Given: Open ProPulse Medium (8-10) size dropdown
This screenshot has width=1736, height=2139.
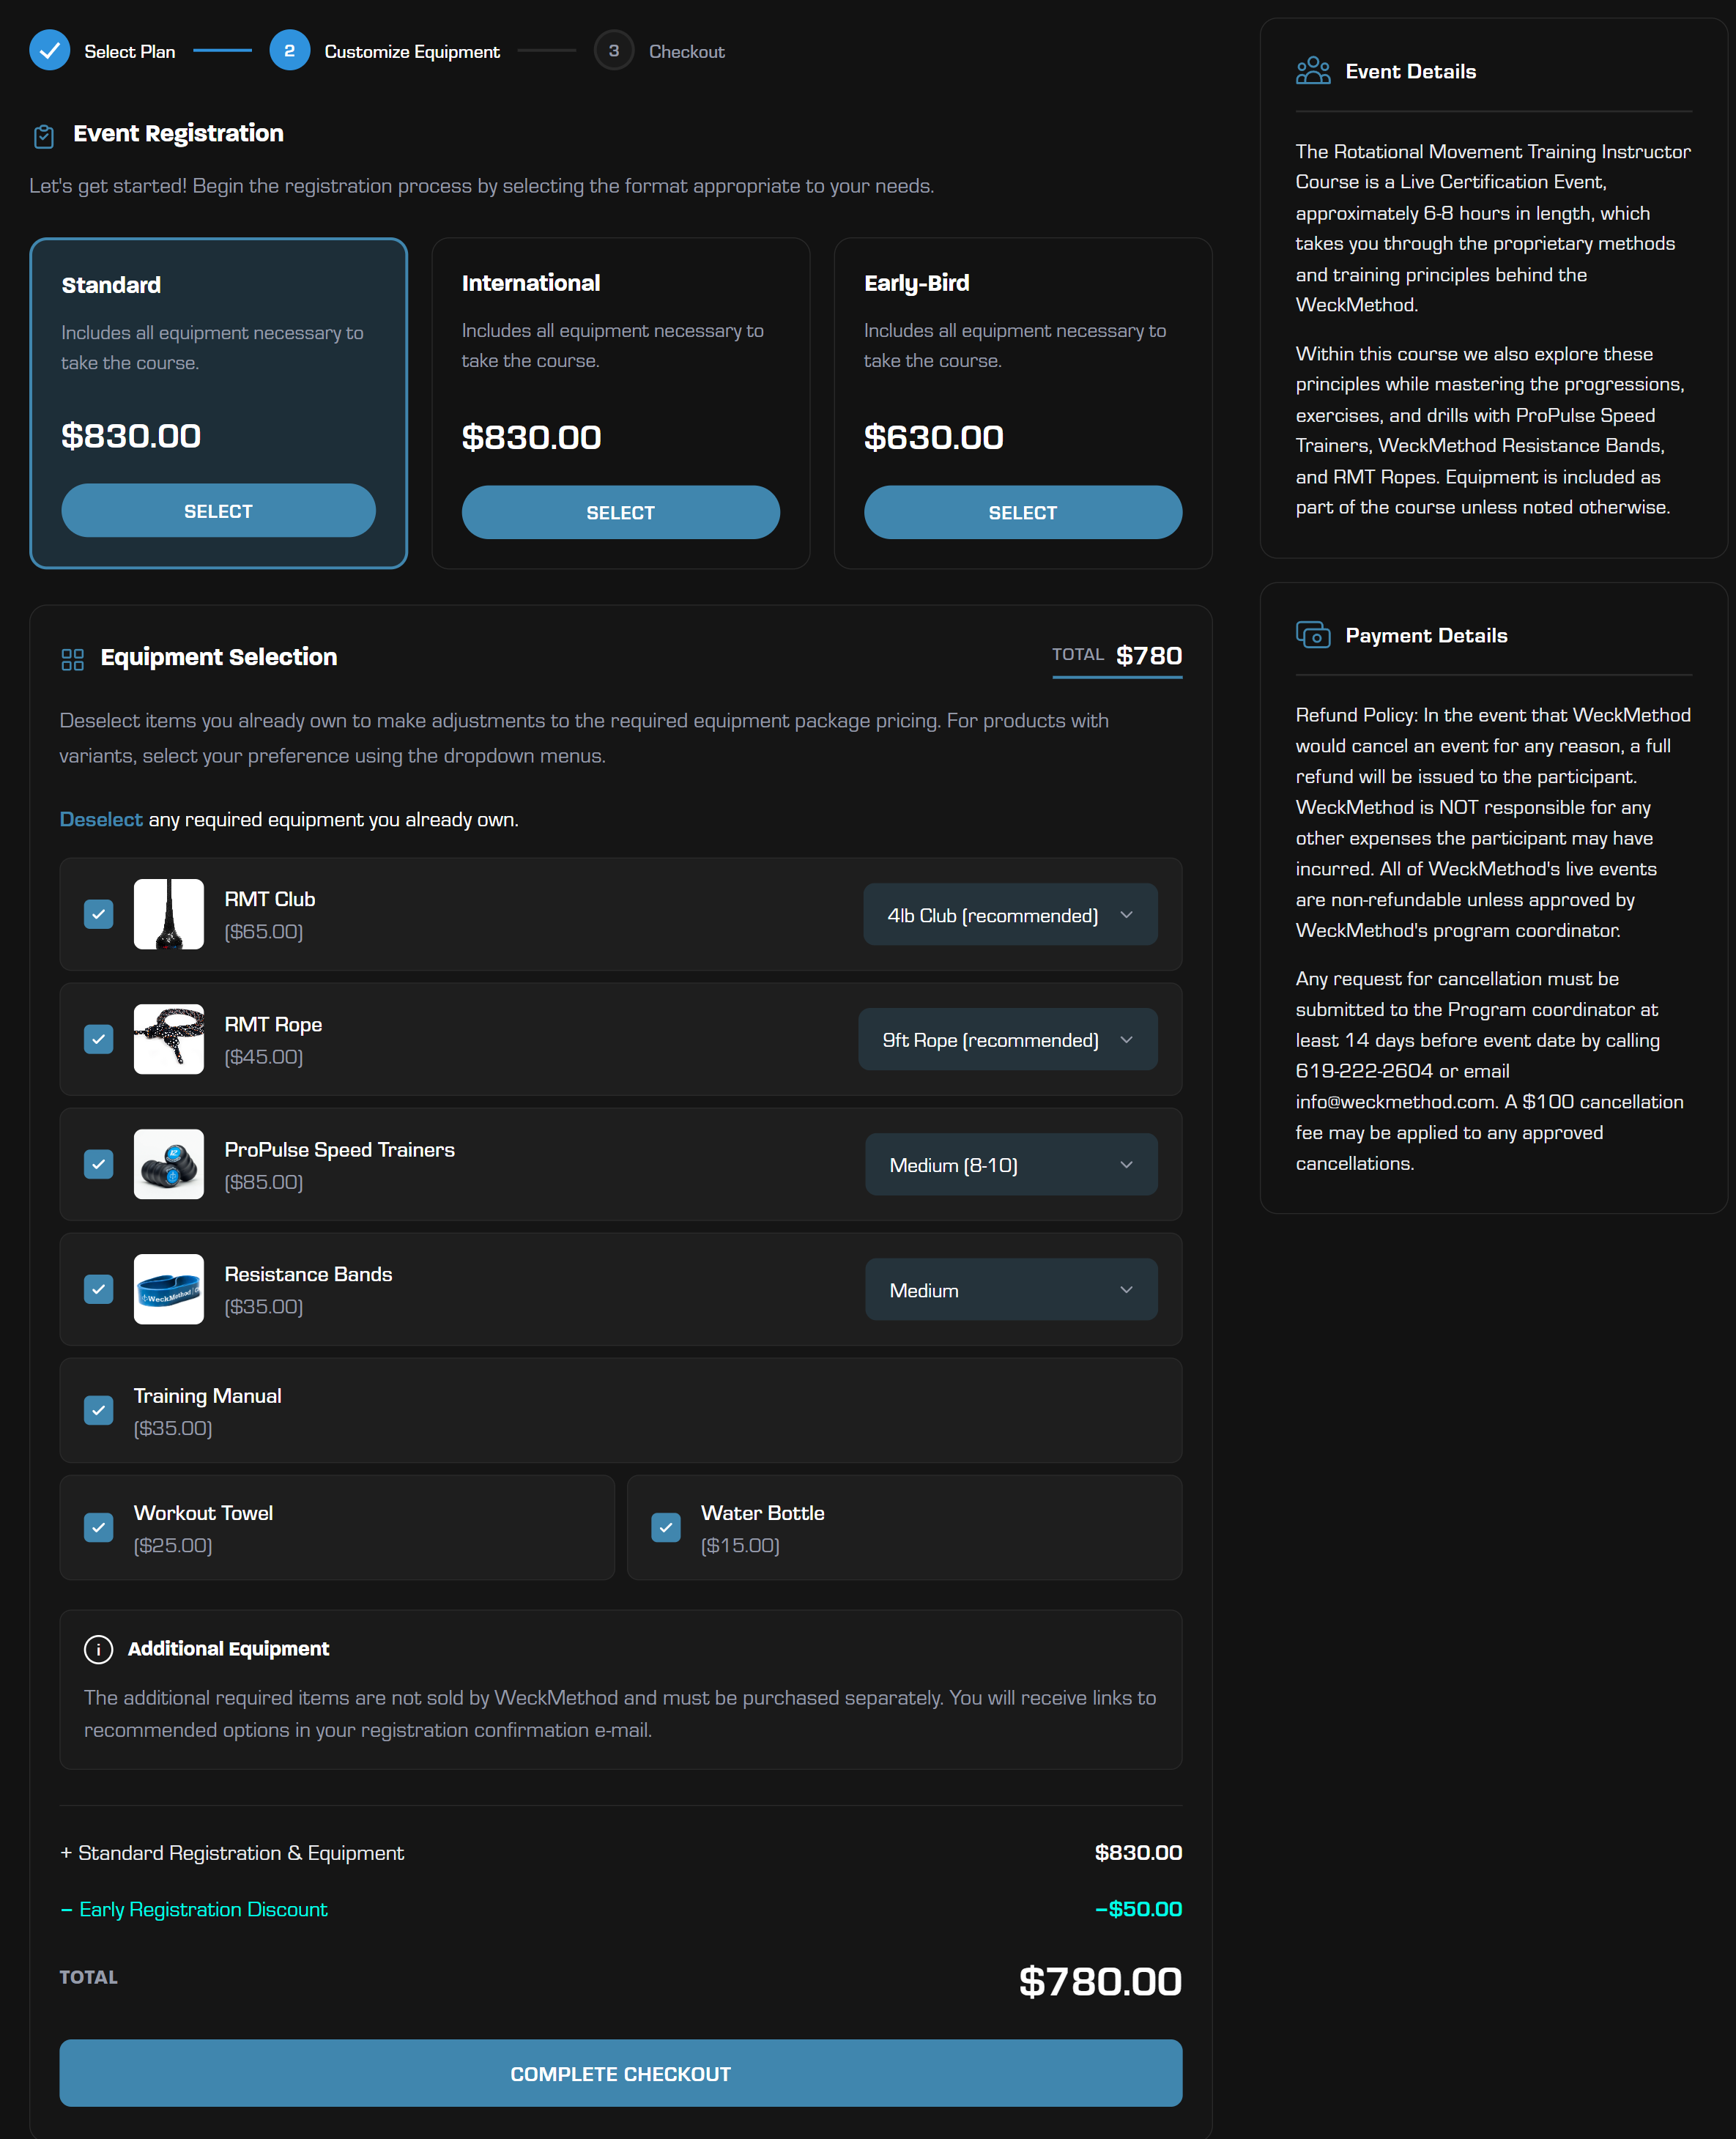Looking at the screenshot, I should tap(1010, 1165).
